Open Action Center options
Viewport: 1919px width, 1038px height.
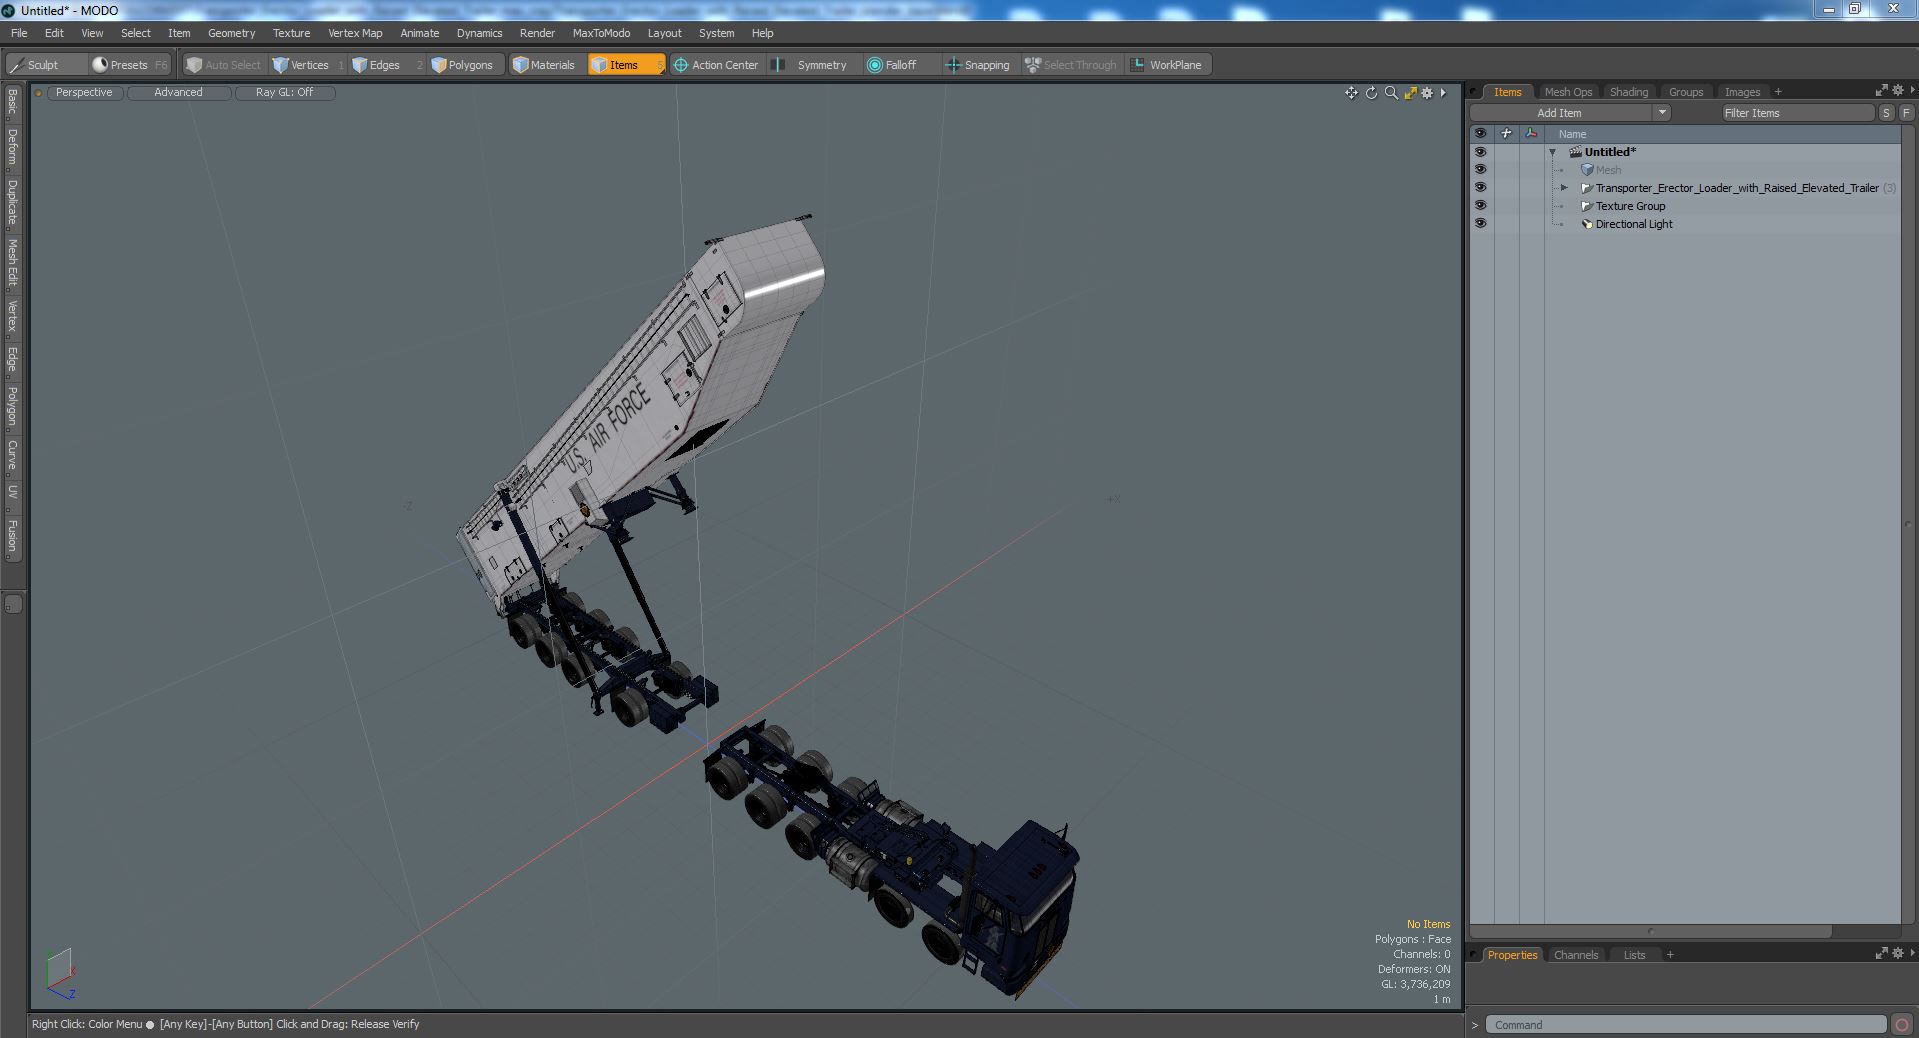click(717, 65)
